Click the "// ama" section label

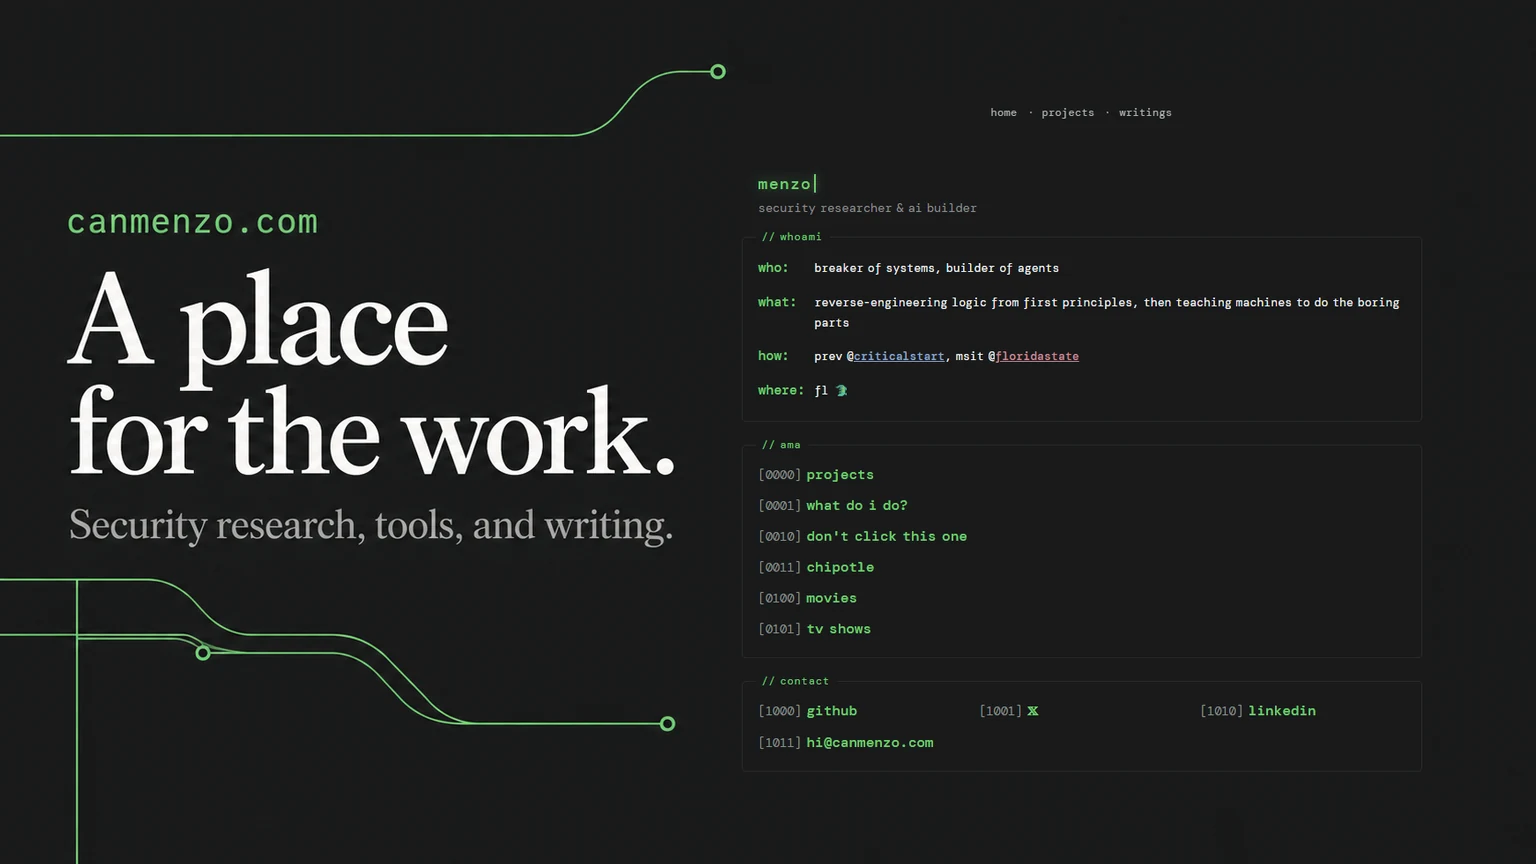pos(781,445)
